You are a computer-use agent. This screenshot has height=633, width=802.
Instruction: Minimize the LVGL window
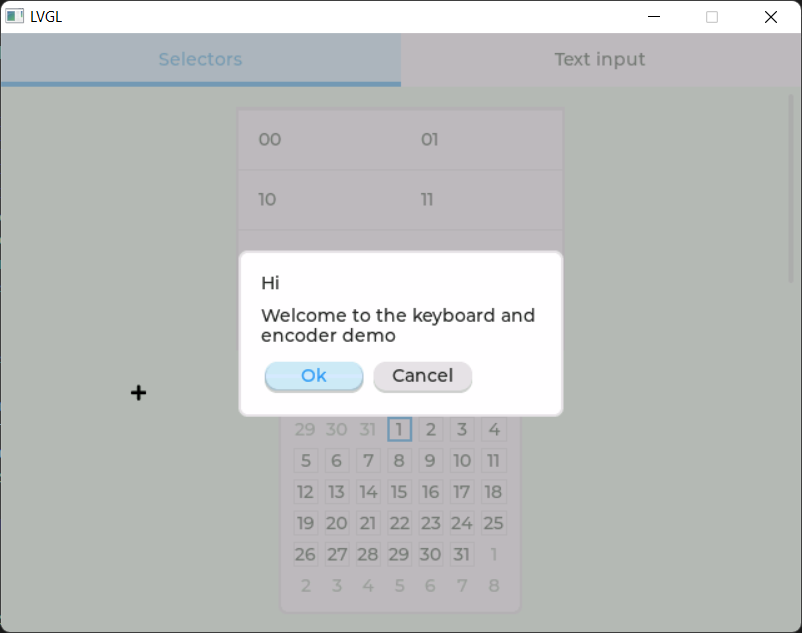click(654, 17)
